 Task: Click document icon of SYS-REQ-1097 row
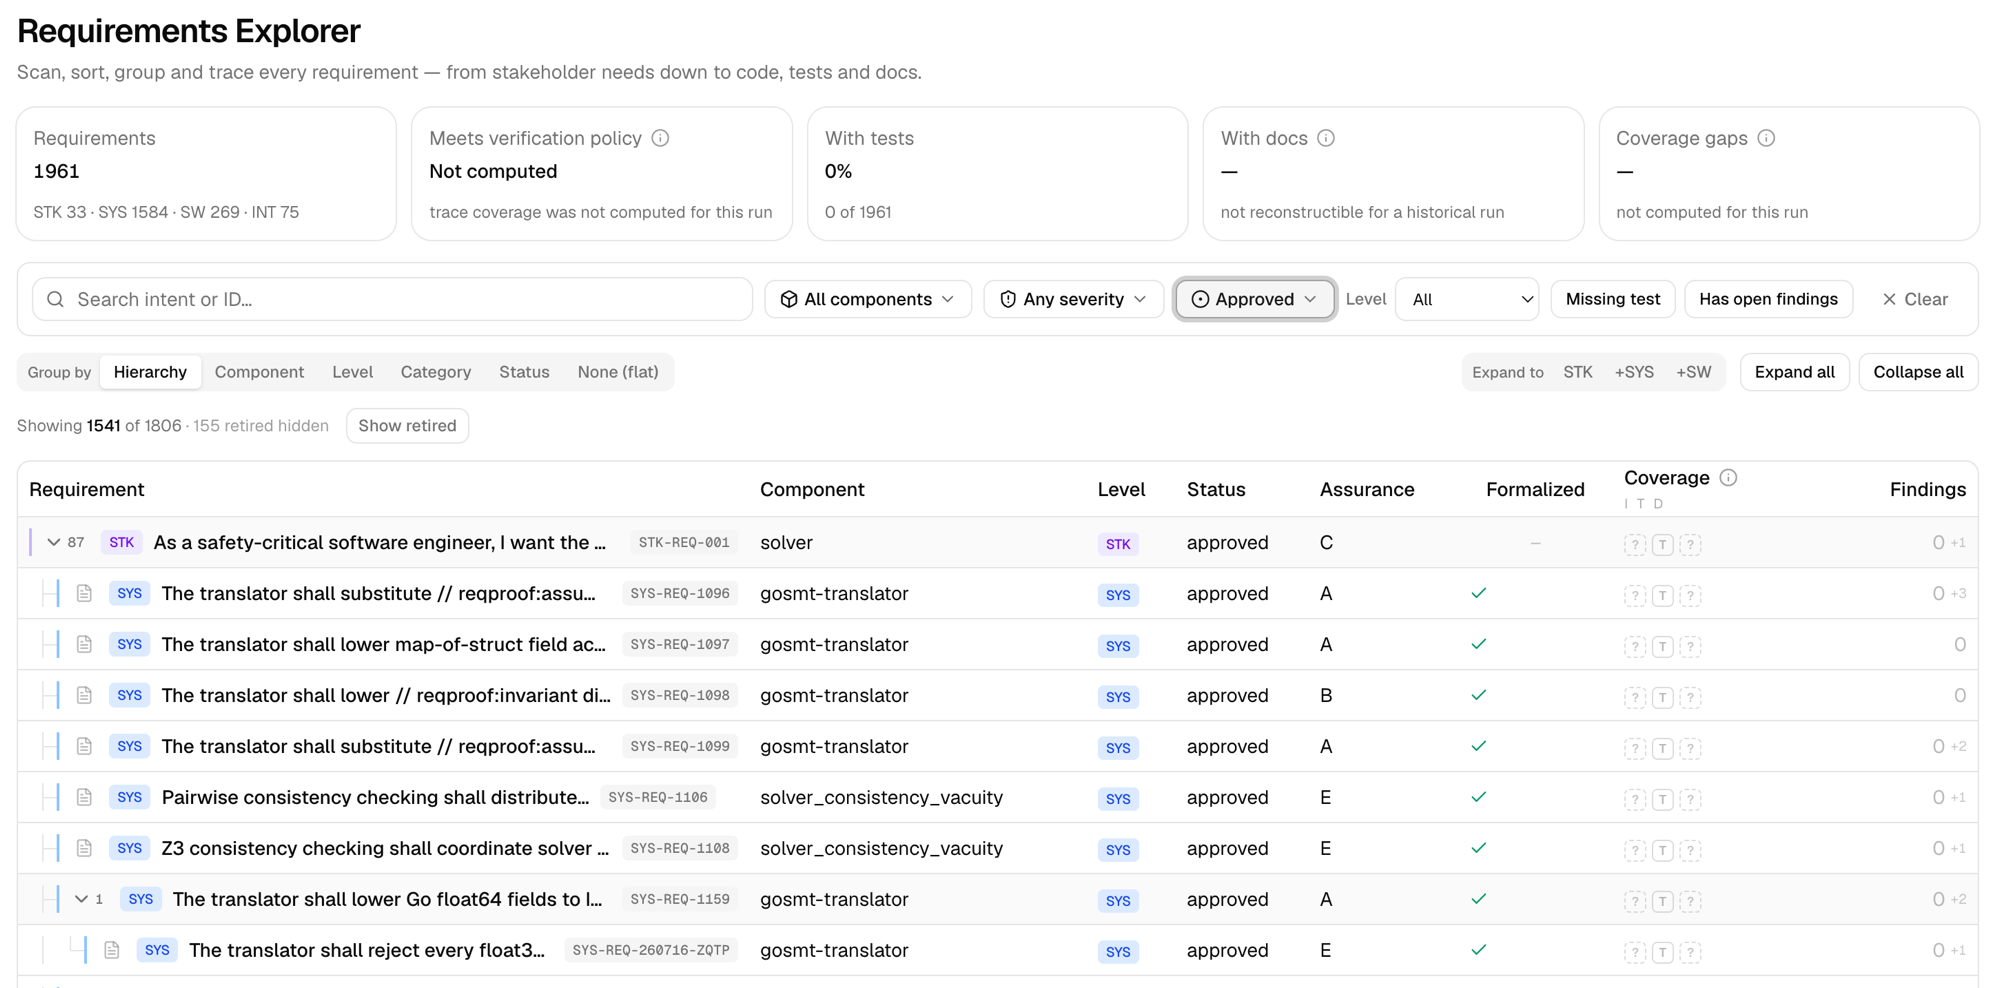click(85, 644)
